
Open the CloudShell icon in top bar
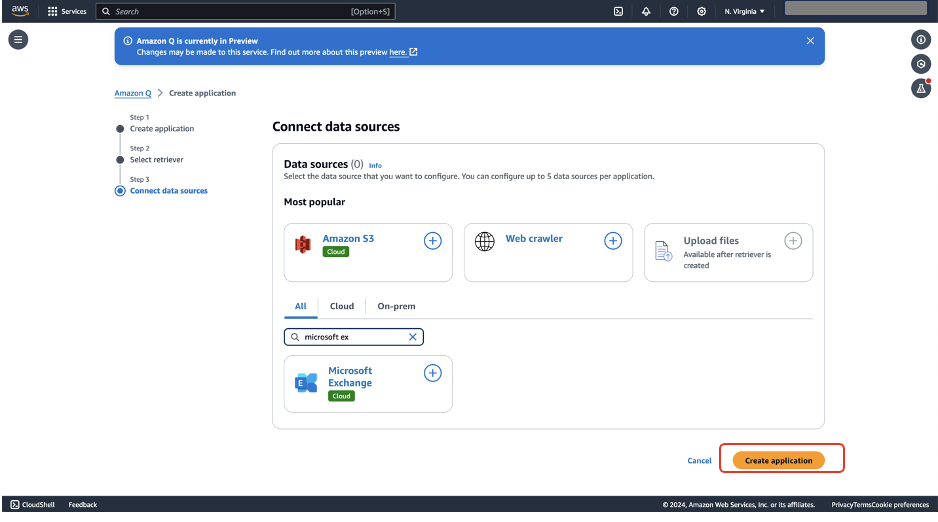[x=619, y=11]
